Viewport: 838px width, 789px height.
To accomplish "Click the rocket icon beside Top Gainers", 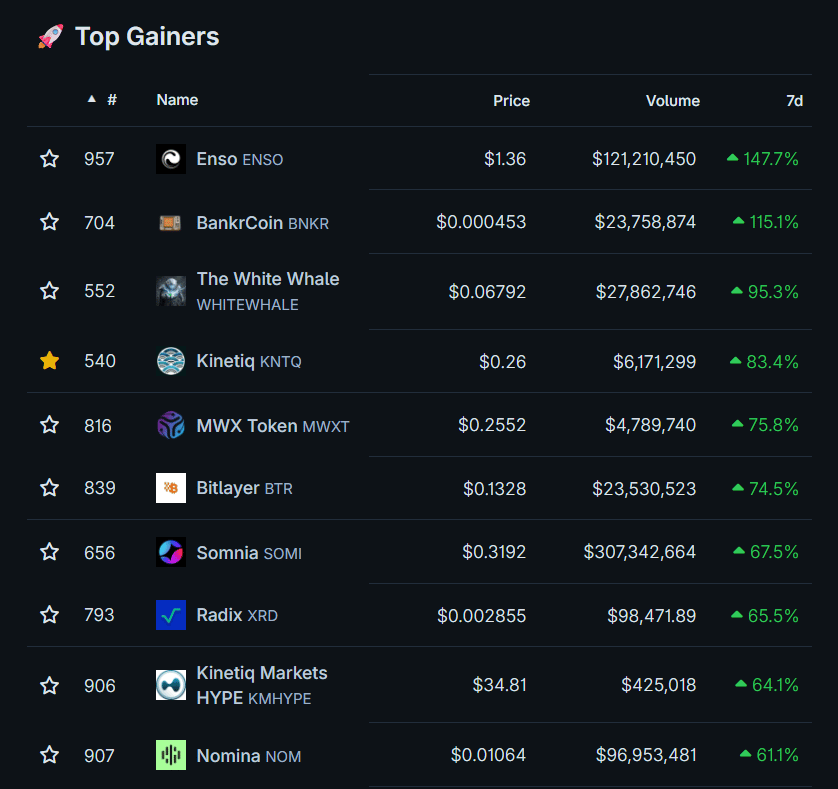I will (51, 36).
